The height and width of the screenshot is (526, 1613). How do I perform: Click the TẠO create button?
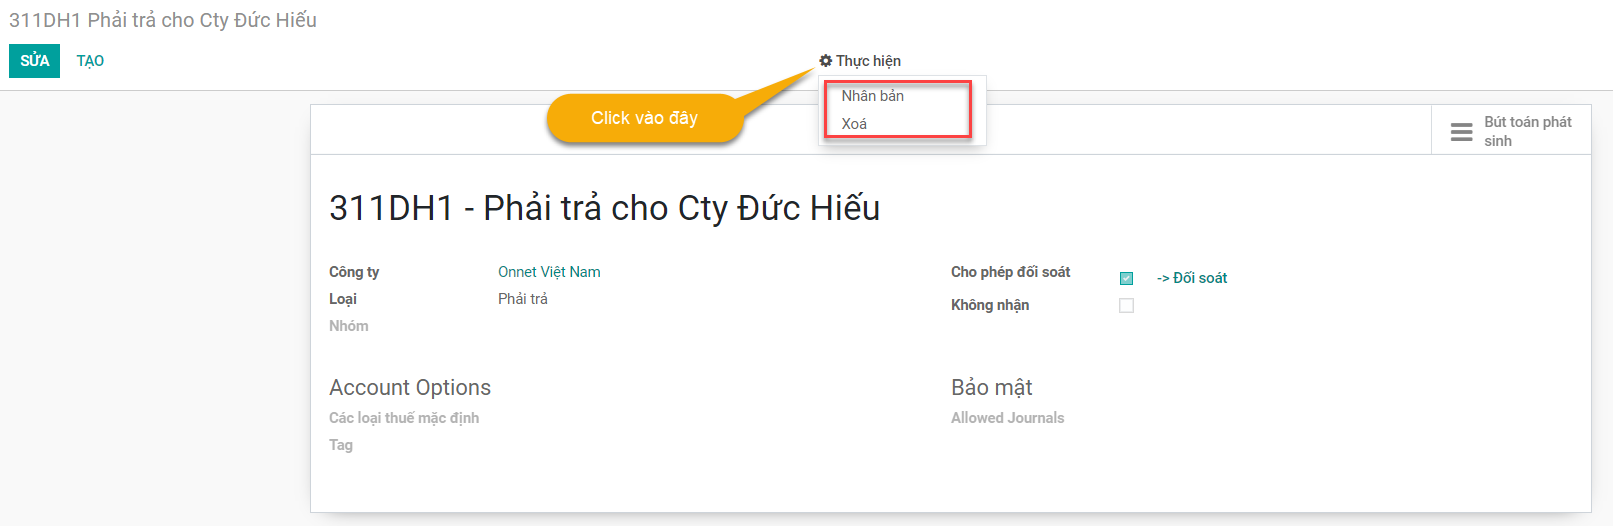pos(90,61)
